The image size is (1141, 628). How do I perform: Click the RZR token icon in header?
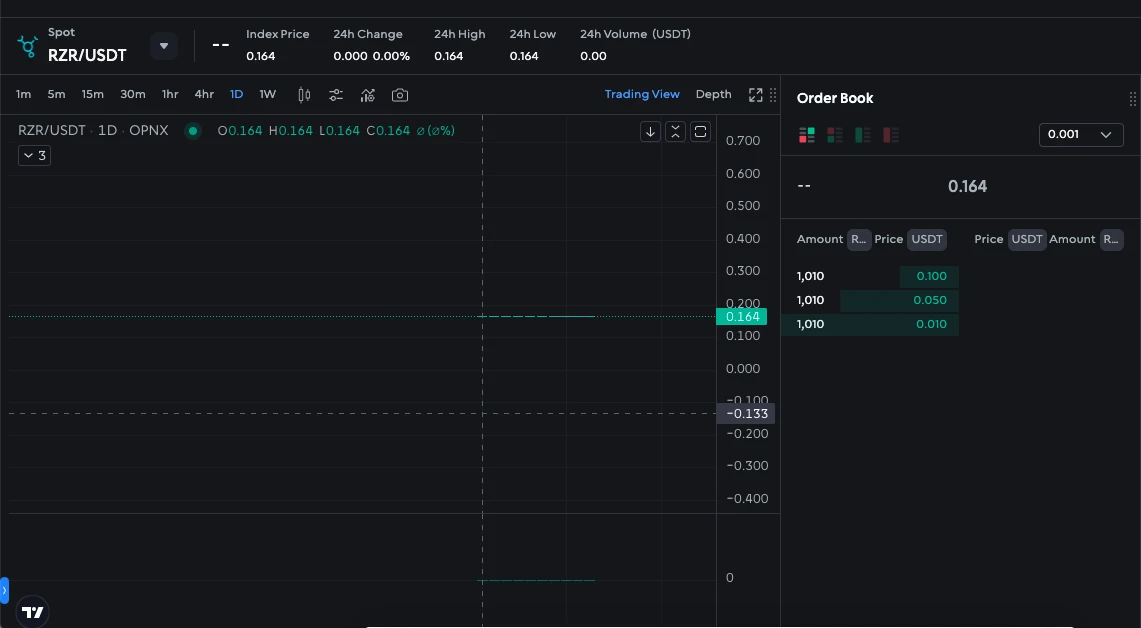click(x=28, y=46)
